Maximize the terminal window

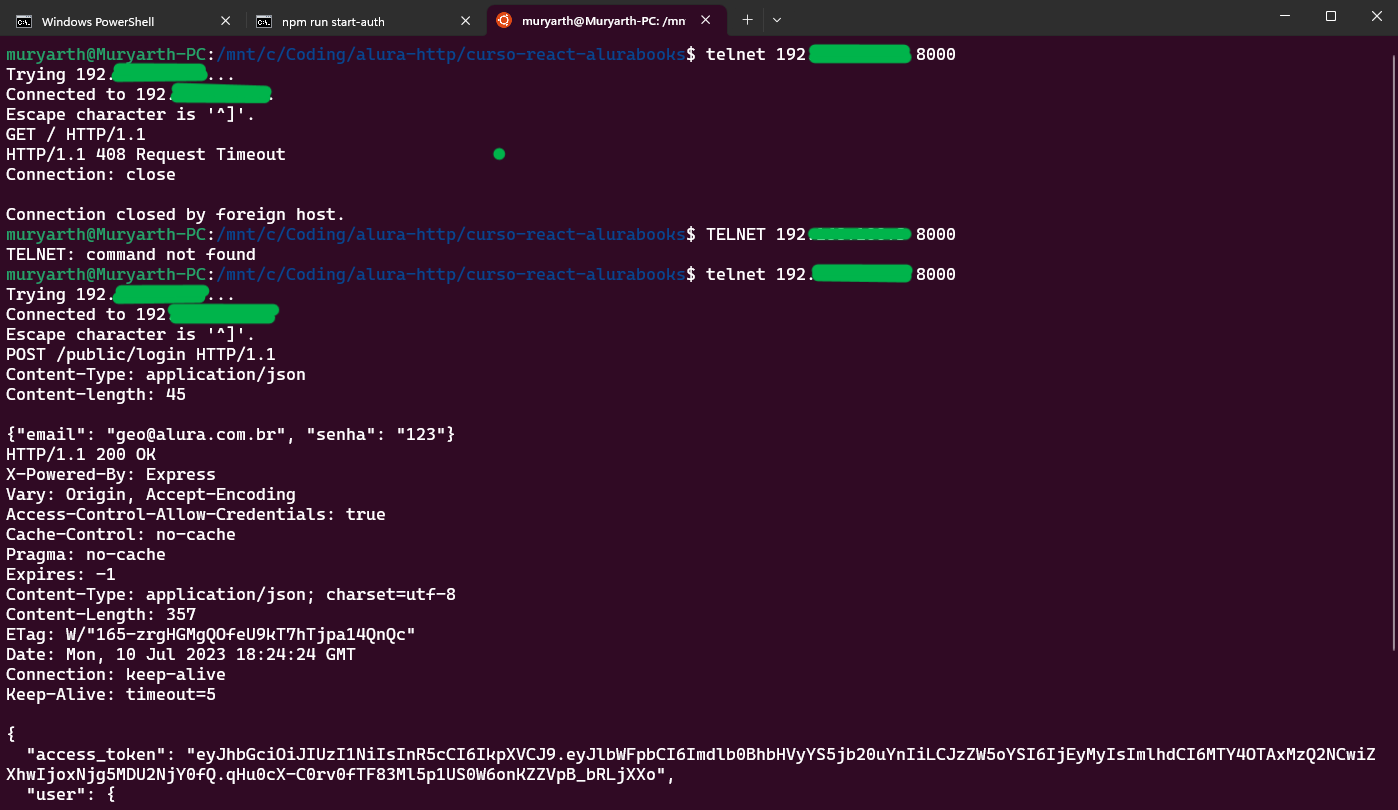[x=1330, y=16]
